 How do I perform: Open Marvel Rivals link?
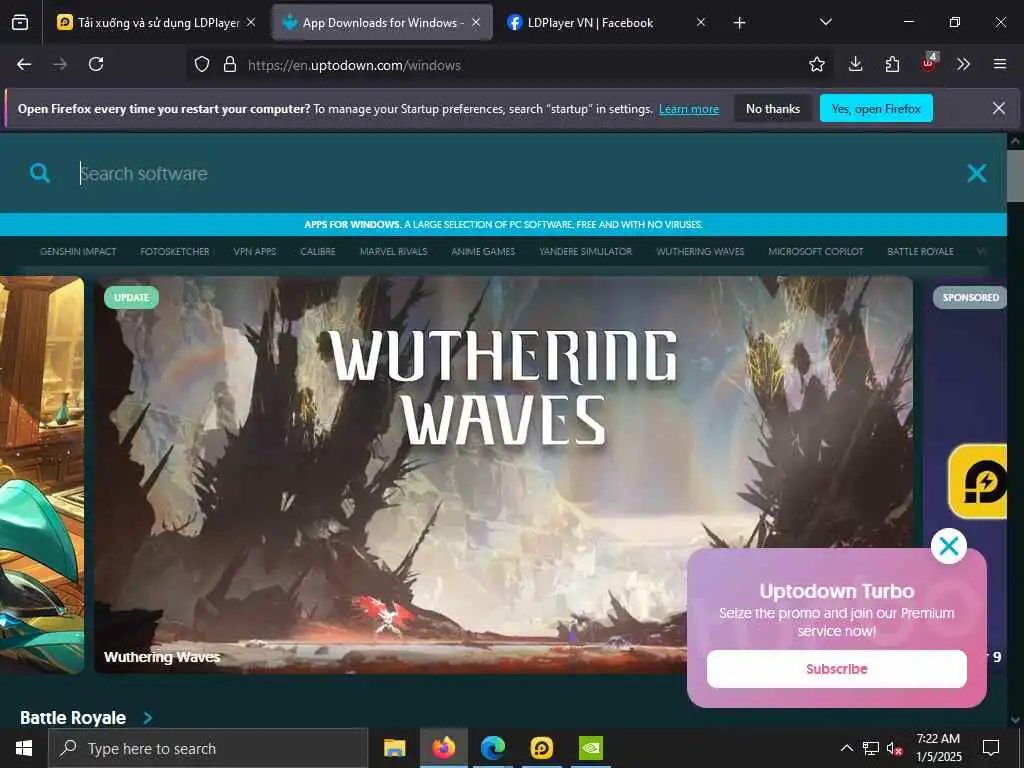(393, 251)
